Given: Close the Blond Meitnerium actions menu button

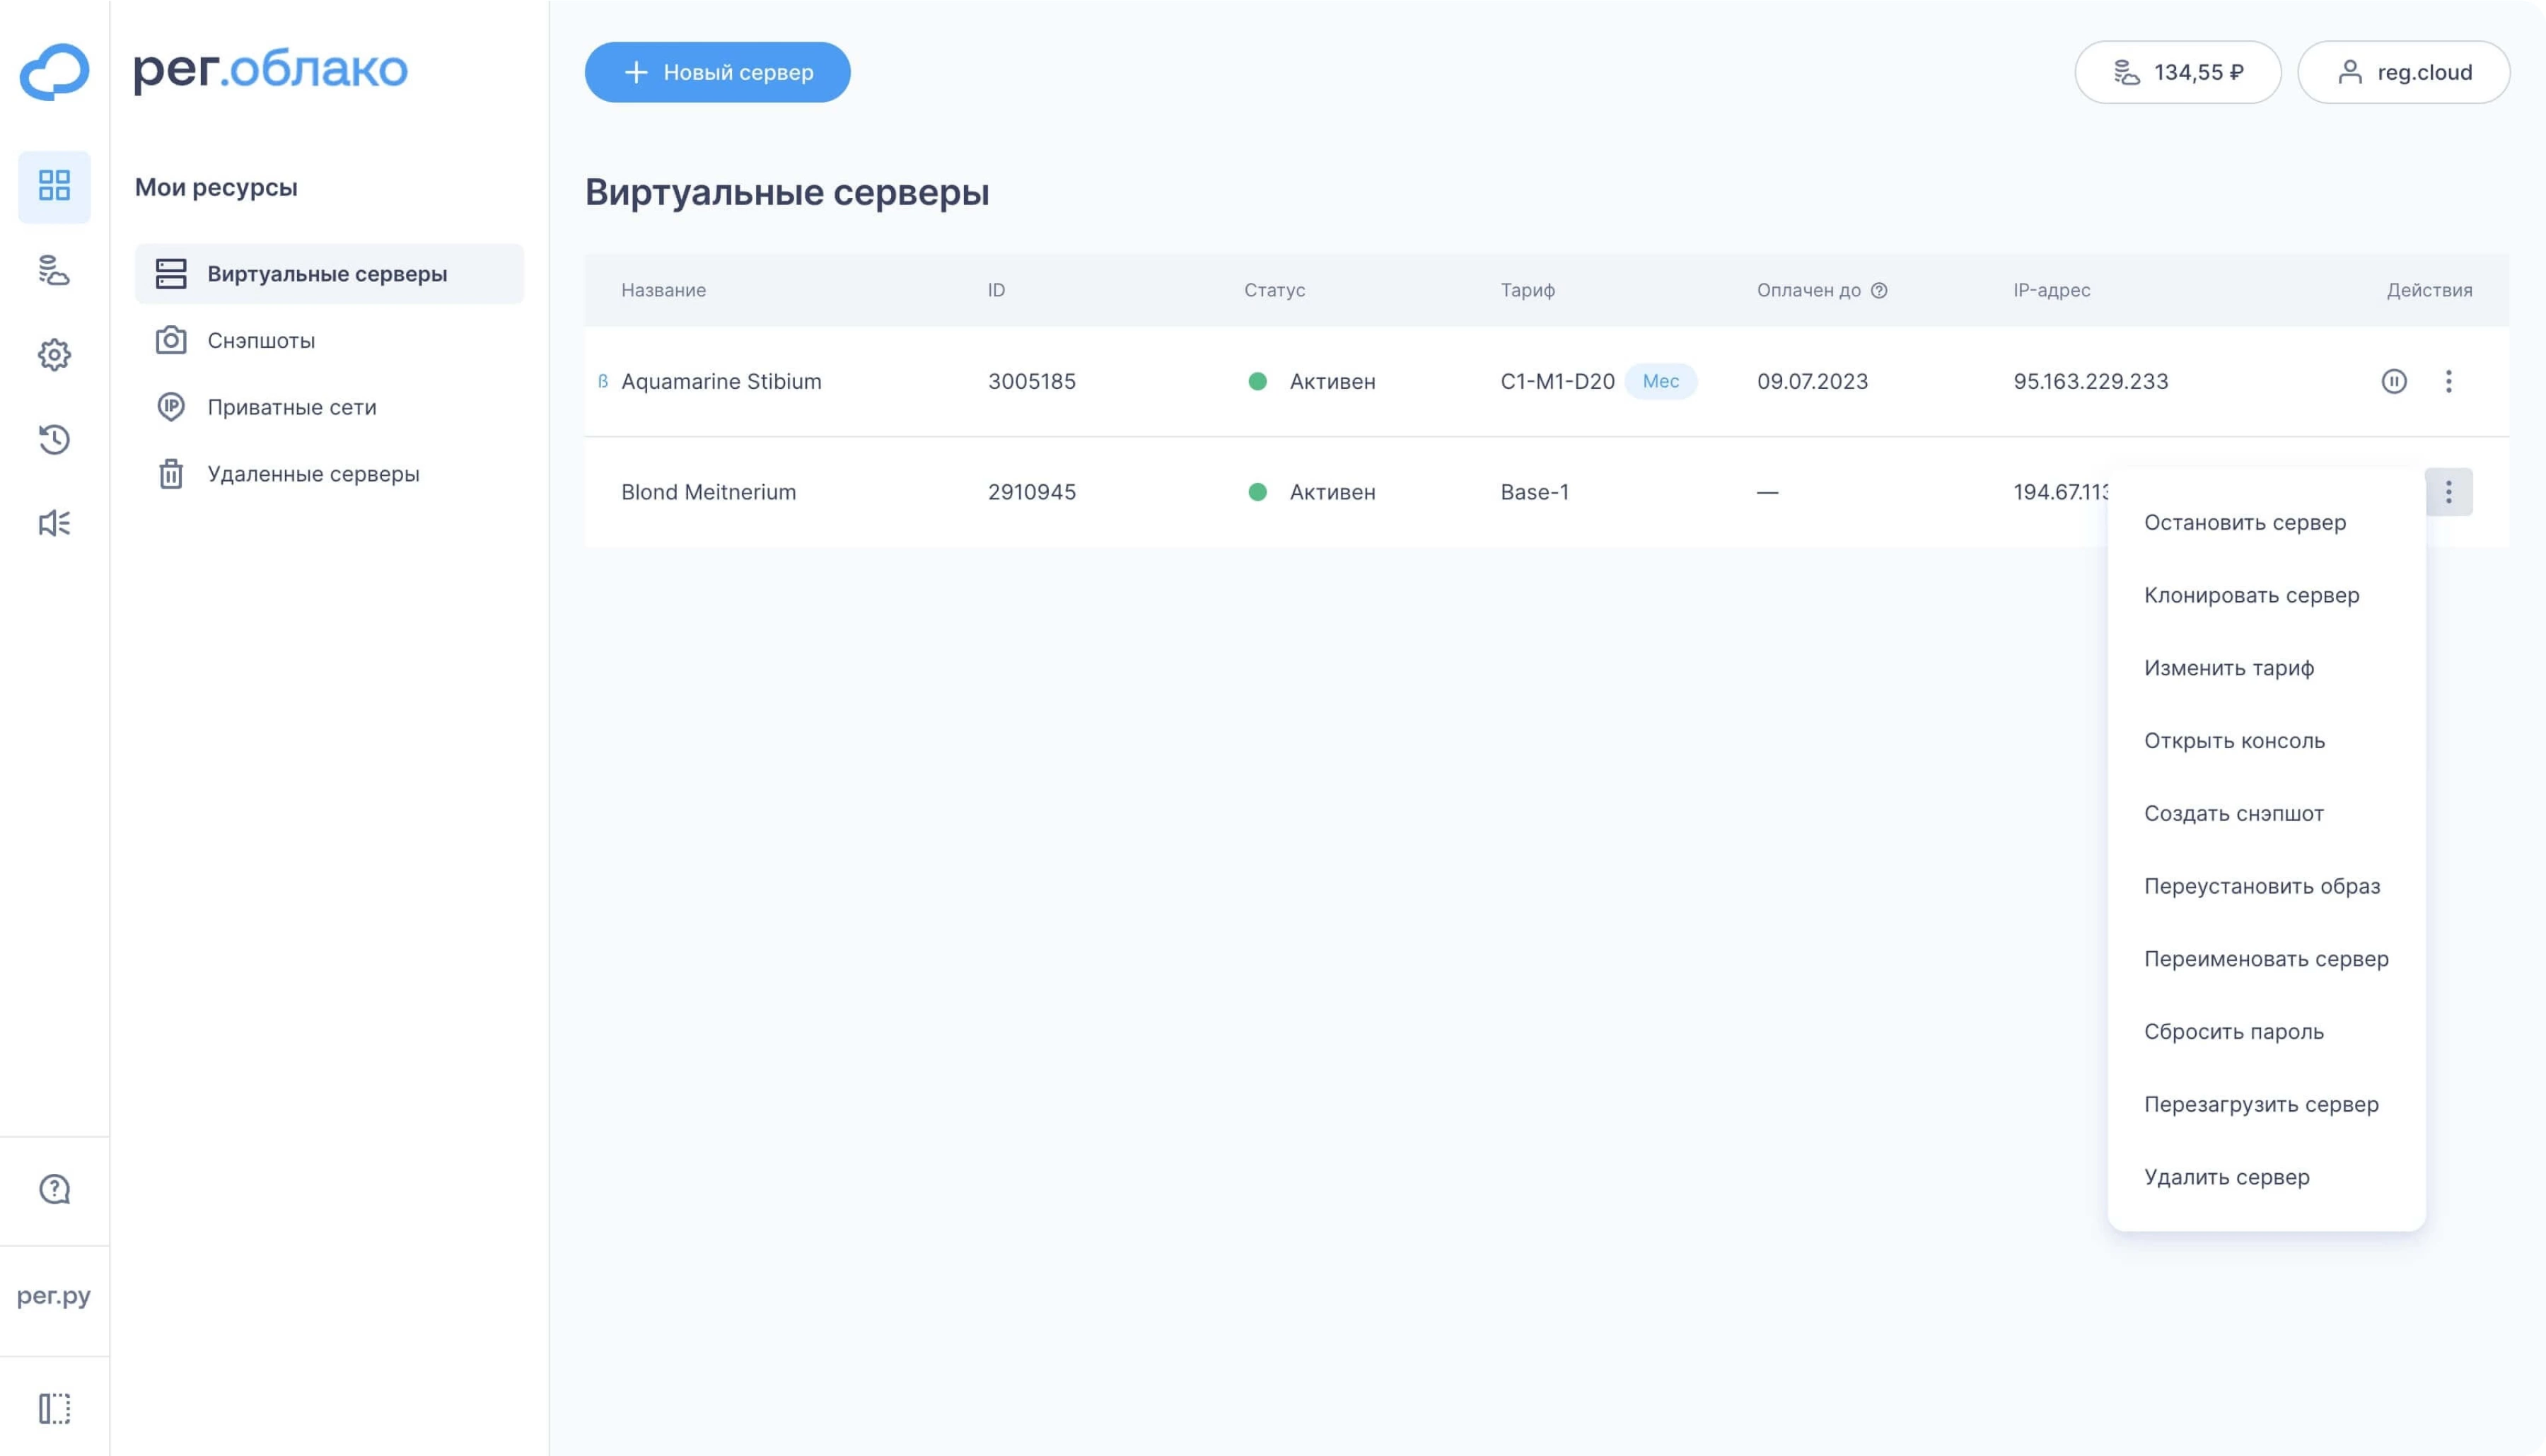Looking at the screenshot, I should [2448, 492].
